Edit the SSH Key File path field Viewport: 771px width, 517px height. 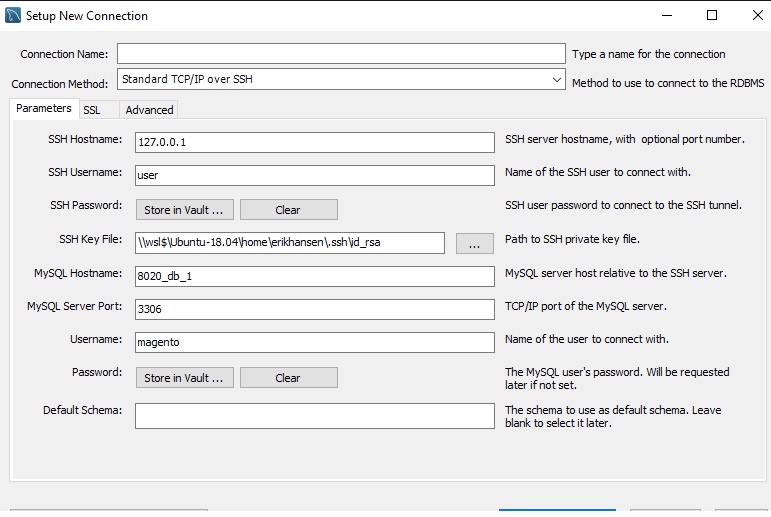point(290,243)
